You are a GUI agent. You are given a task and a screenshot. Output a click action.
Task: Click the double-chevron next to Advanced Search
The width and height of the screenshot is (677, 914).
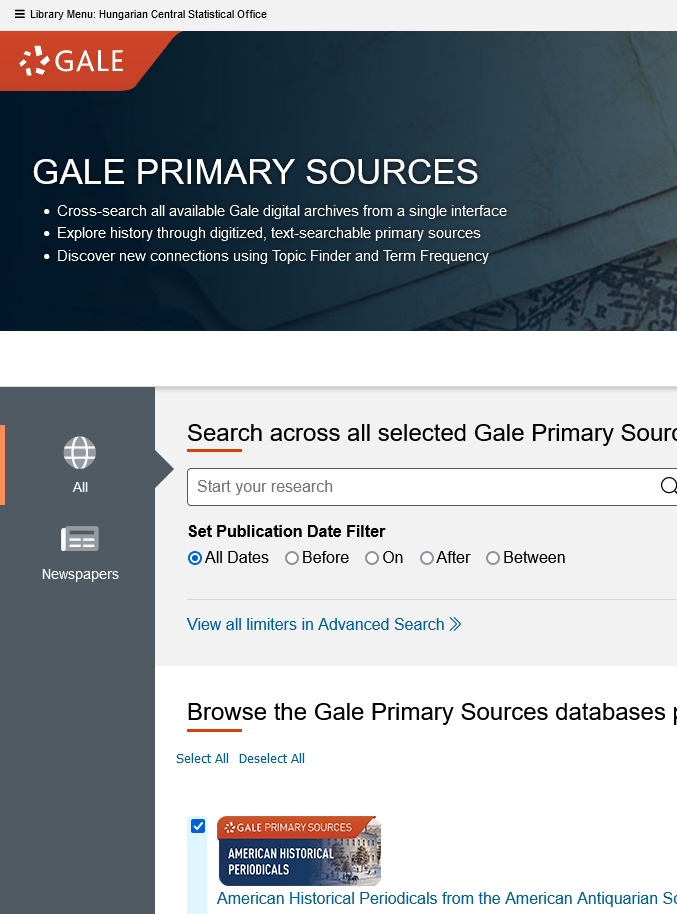457,624
